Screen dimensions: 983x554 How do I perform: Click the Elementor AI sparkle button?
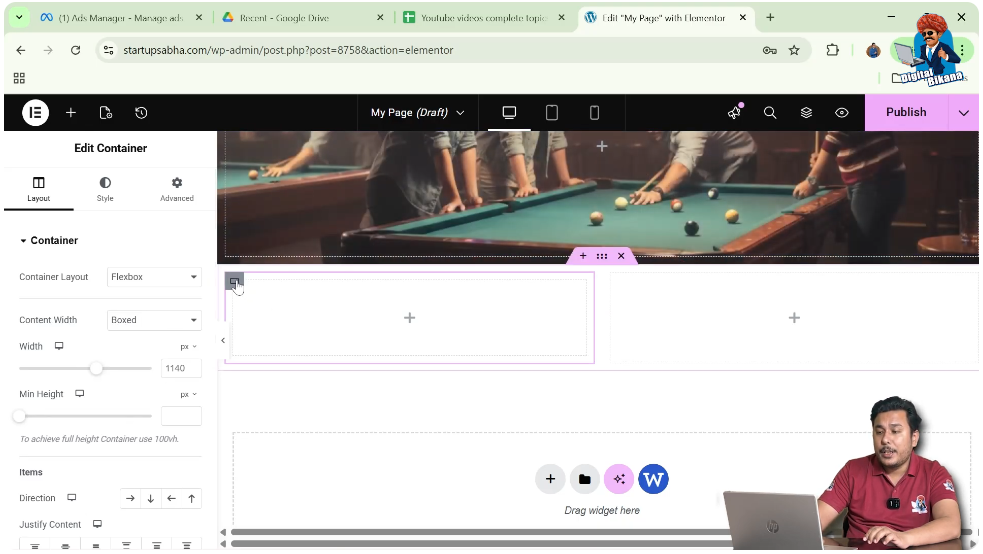tap(619, 479)
